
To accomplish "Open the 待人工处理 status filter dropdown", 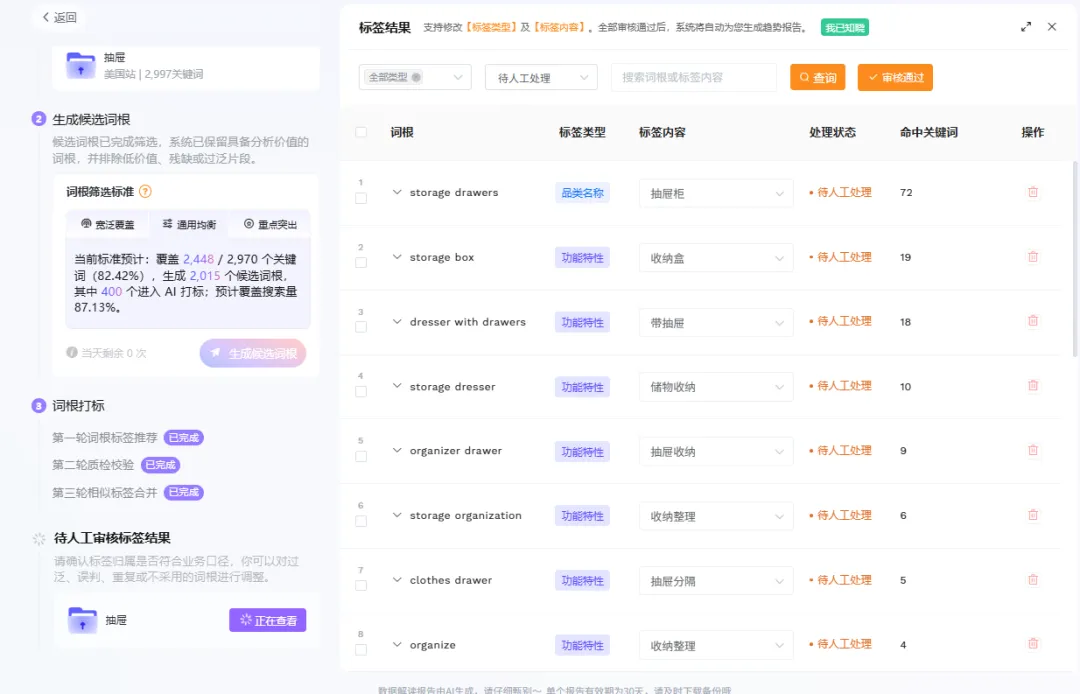I will click(x=541, y=77).
